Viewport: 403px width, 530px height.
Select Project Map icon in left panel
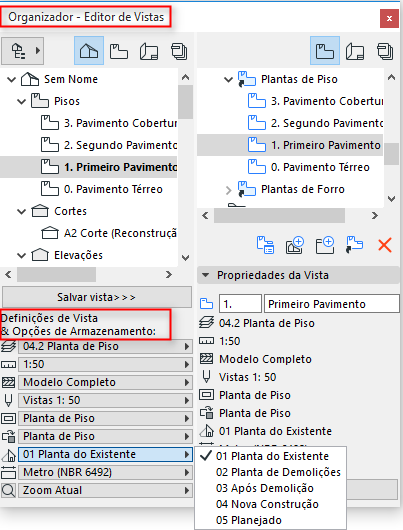point(89,51)
